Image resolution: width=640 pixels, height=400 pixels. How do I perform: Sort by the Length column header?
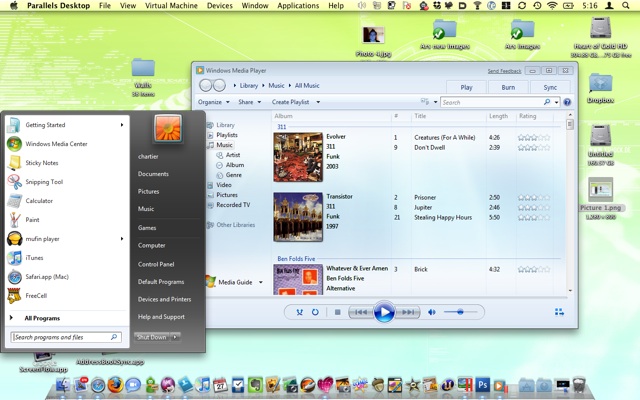[498, 116]
